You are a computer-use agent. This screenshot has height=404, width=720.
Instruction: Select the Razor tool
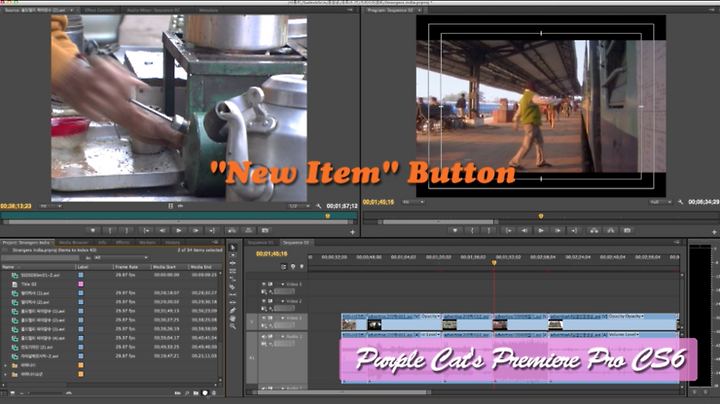point(233,286)
